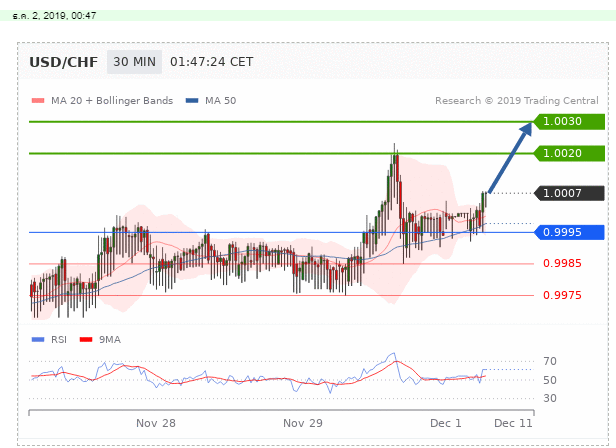Click the RSI 70 axis value
The height and width of the screenshot is (448, 616).
(x=550, y=361)
